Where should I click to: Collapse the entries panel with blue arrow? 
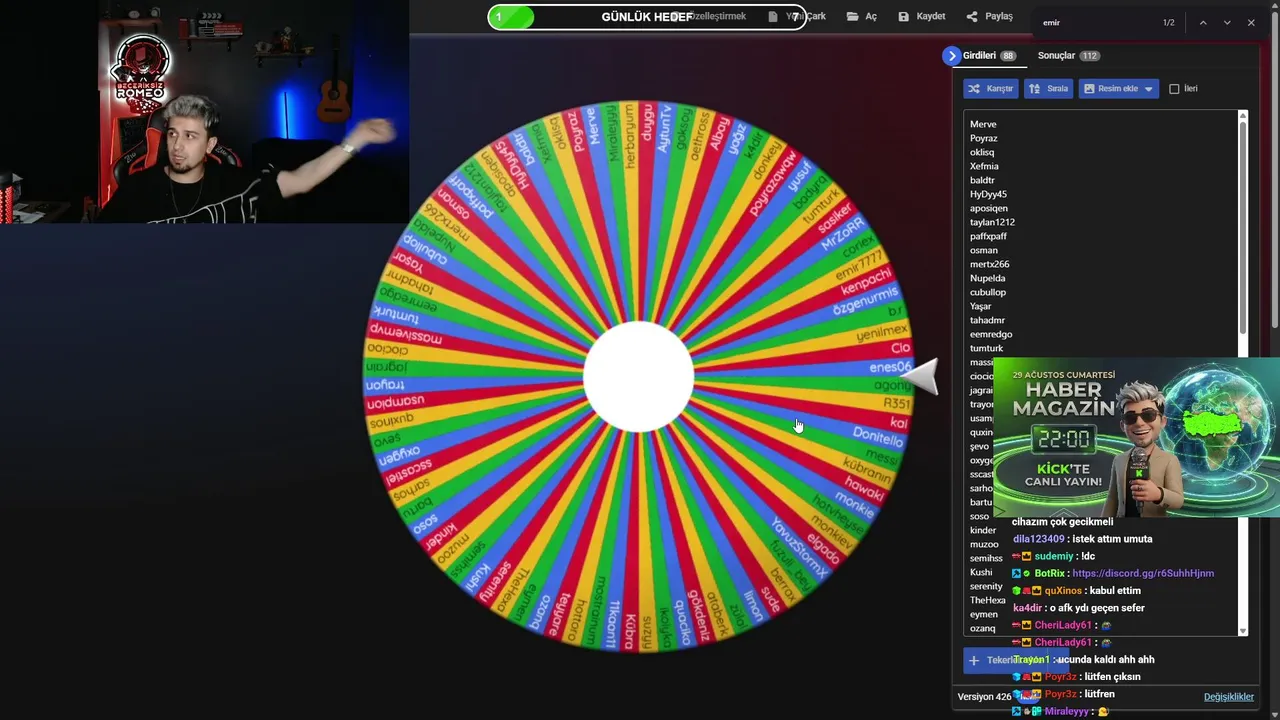click(952, 56)
